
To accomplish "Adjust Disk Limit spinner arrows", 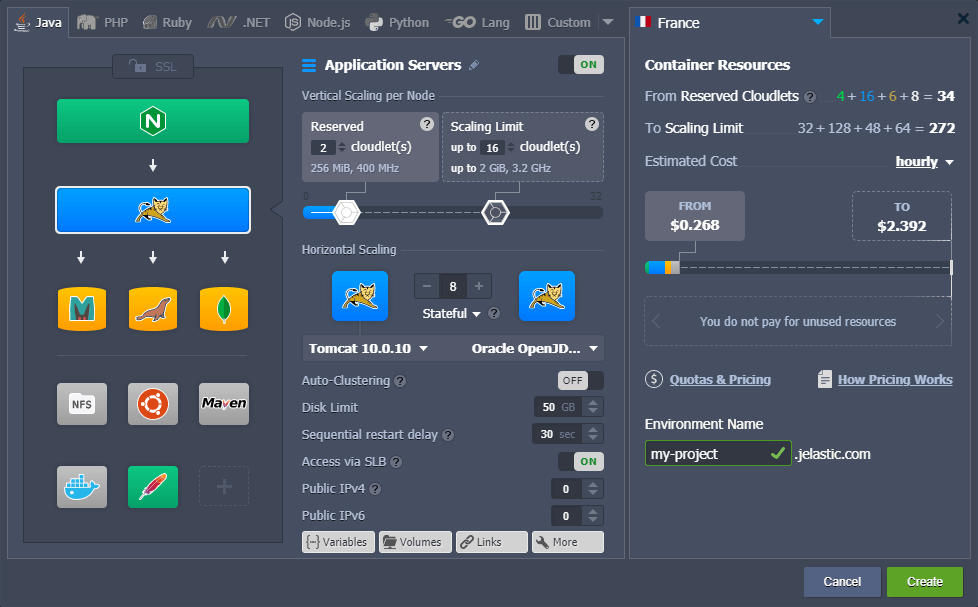I will tap(593, 407).
